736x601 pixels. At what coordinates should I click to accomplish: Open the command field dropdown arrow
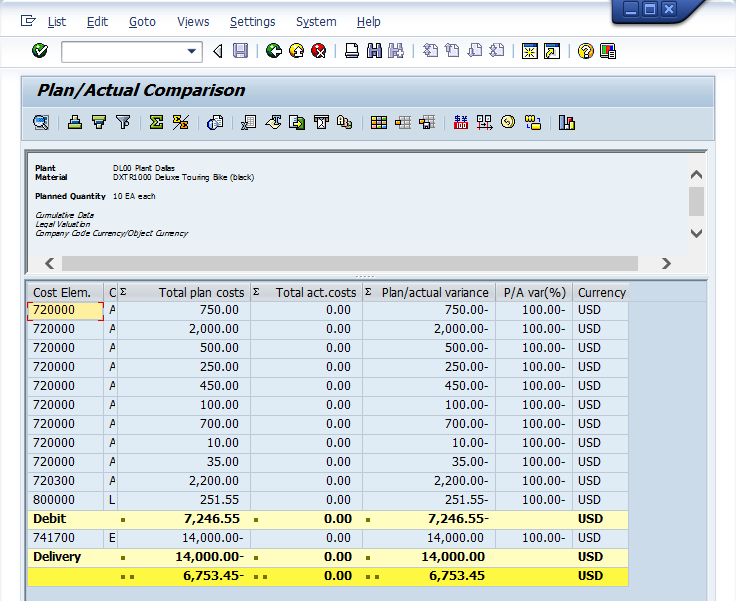192,51
